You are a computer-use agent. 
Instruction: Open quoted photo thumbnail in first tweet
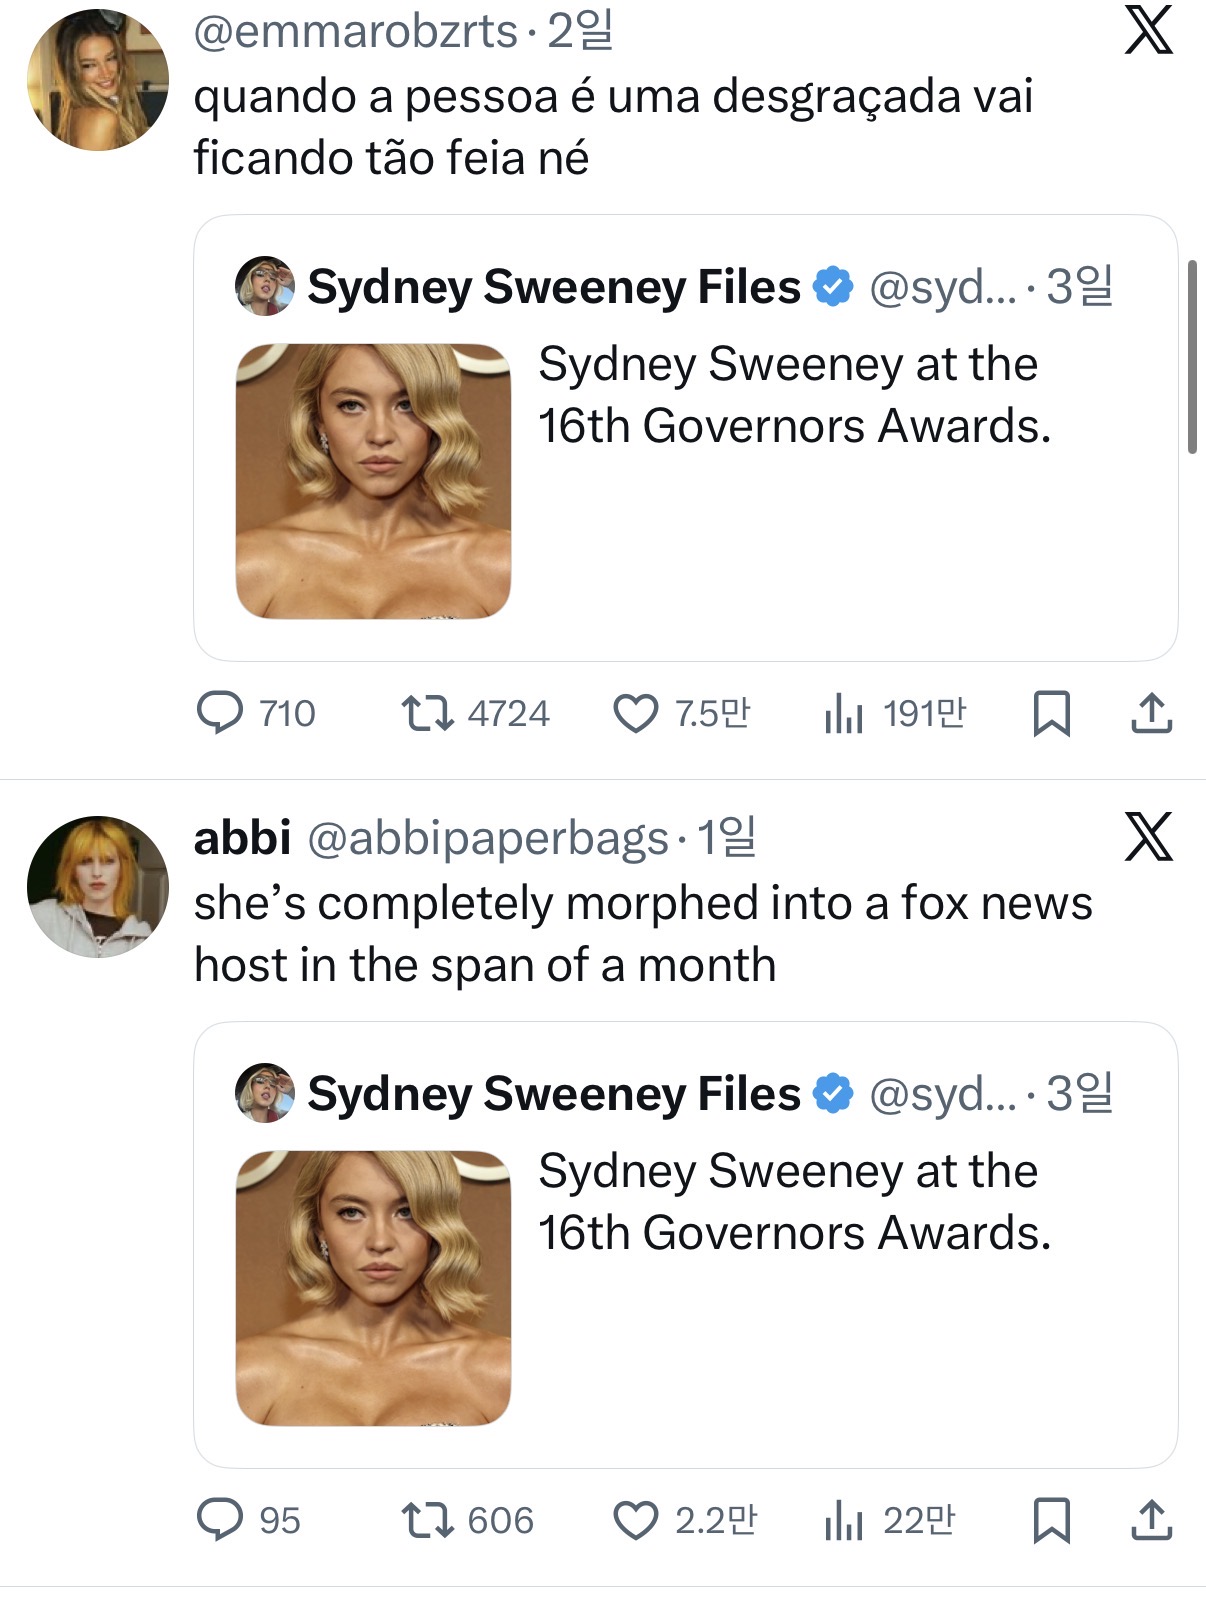[x=373, y=481]
